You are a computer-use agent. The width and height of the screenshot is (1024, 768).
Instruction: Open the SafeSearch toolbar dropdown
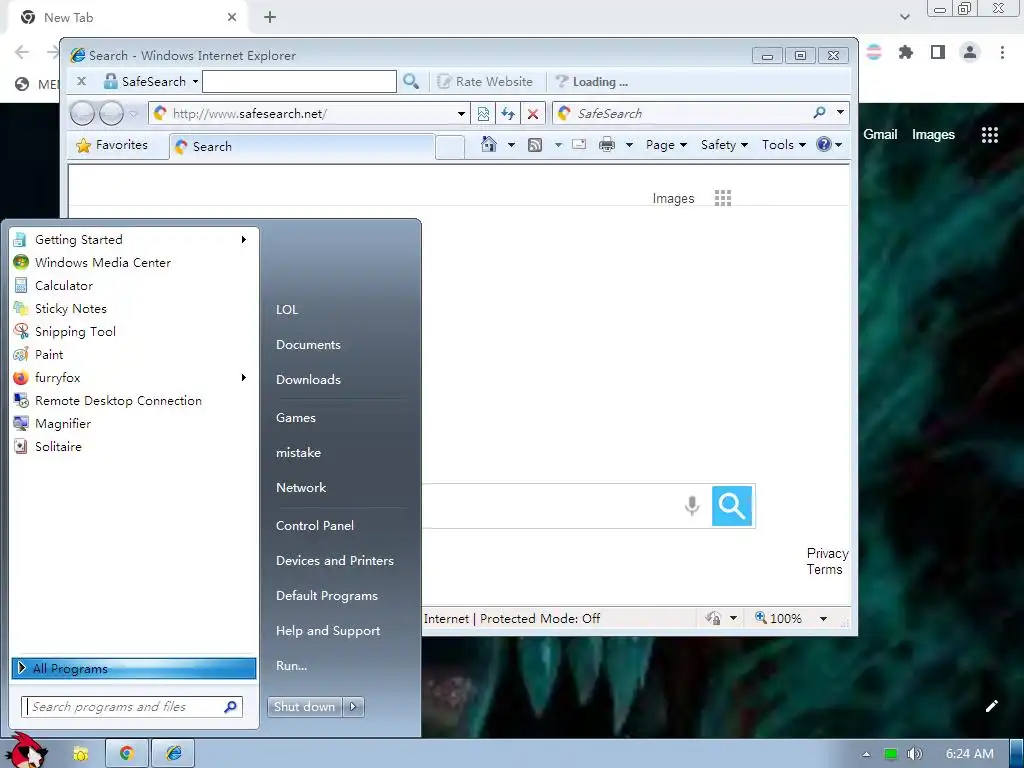tap(195, 82)
